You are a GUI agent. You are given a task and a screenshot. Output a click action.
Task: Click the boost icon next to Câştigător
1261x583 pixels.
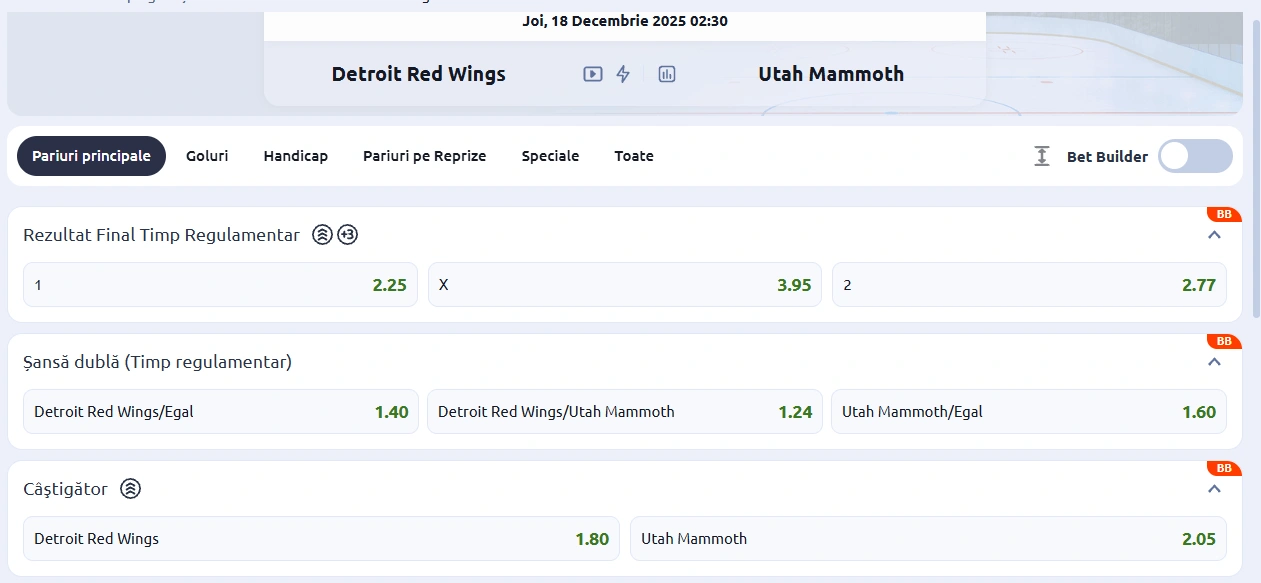(131, 489)
